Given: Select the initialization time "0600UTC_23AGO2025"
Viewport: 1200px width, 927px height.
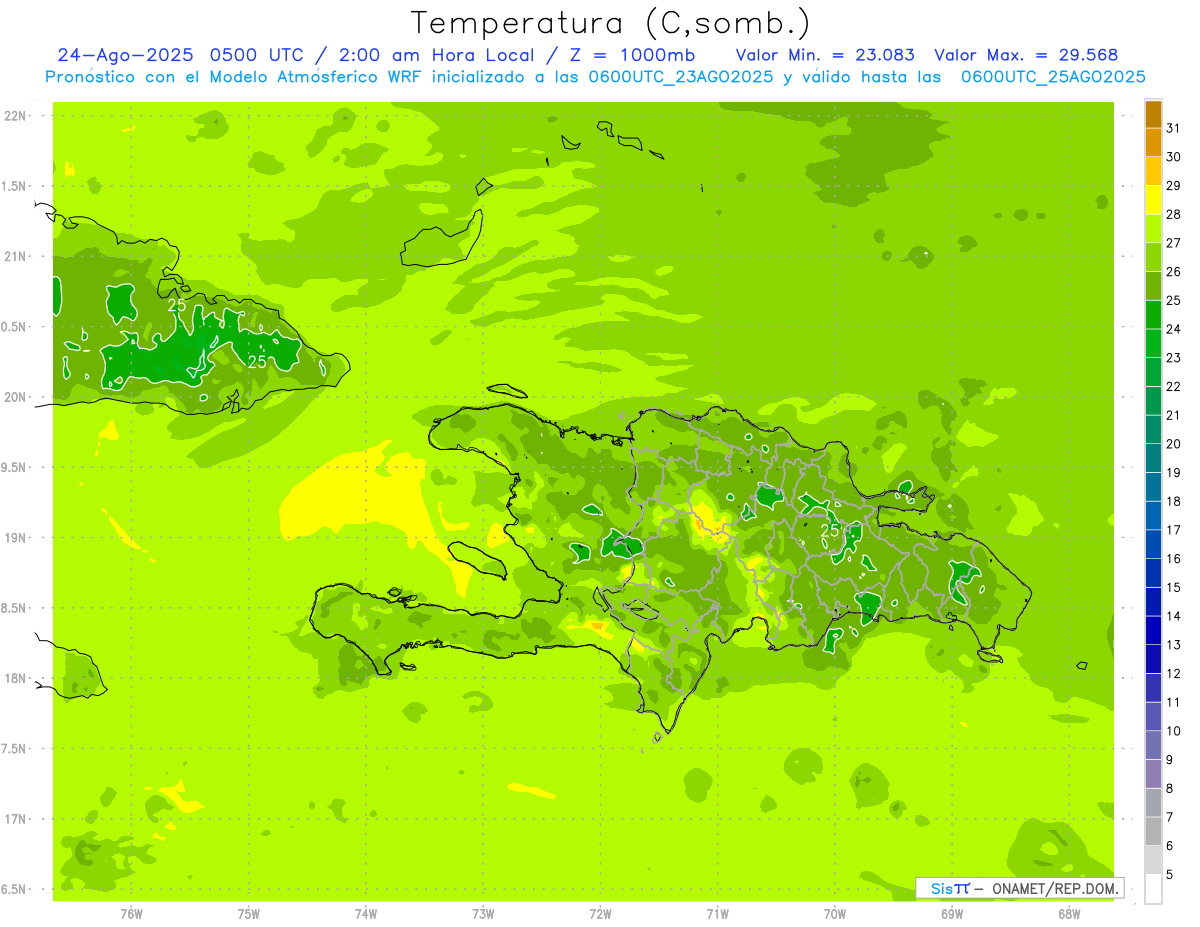Looking at the screenshot, I should point(682,77).
